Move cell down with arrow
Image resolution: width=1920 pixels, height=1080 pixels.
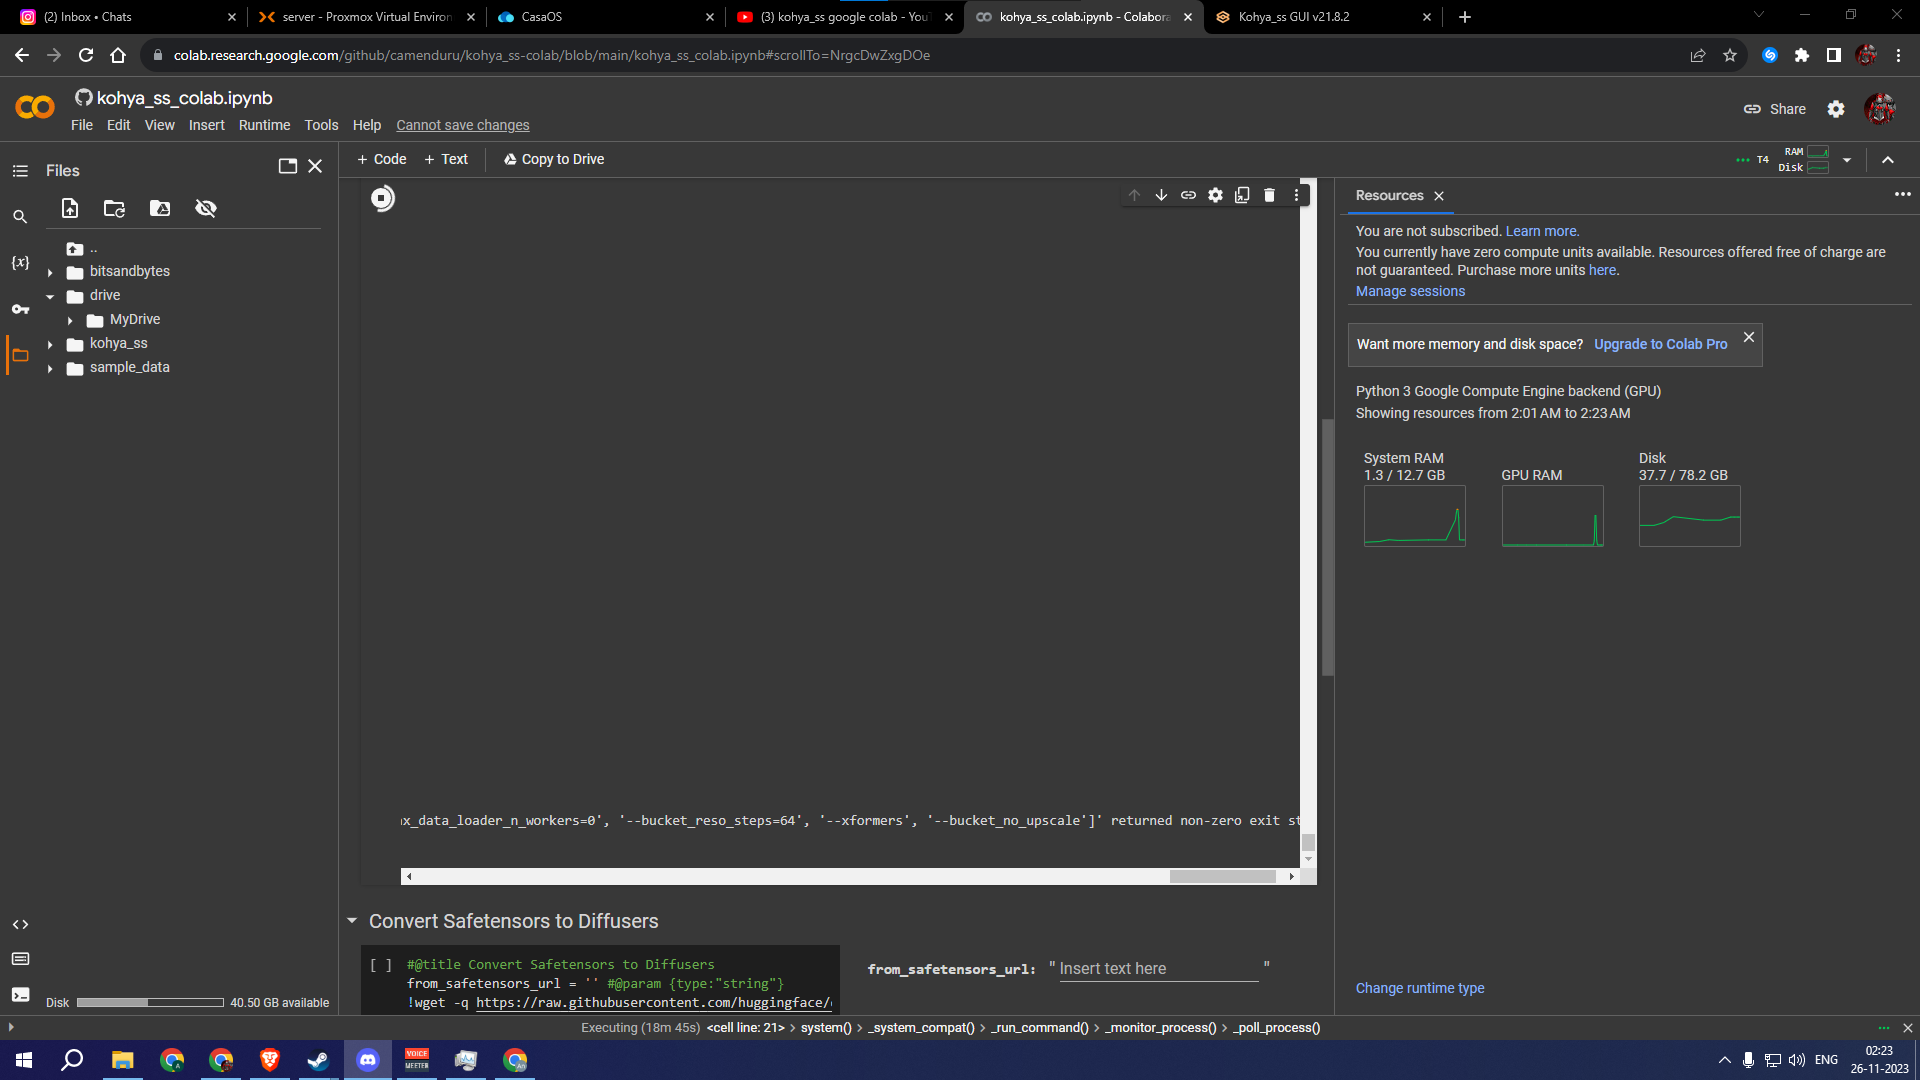coord(1161,195)
